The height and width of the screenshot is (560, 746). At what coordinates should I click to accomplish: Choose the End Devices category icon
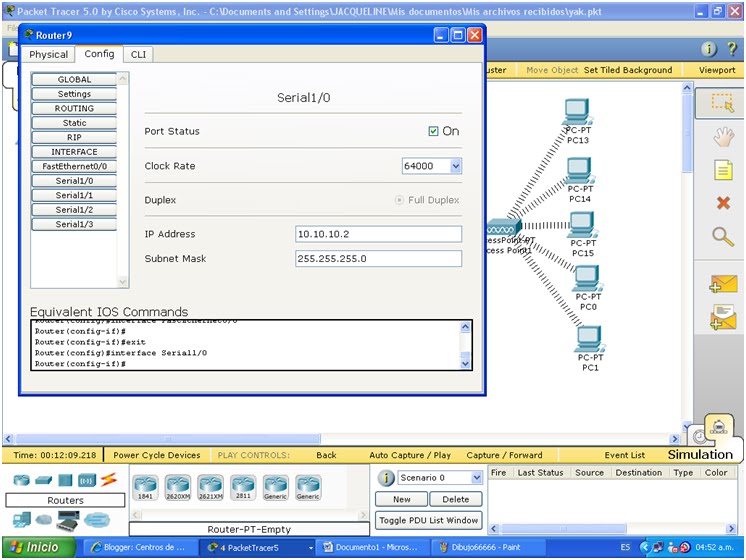pos(22,520)
